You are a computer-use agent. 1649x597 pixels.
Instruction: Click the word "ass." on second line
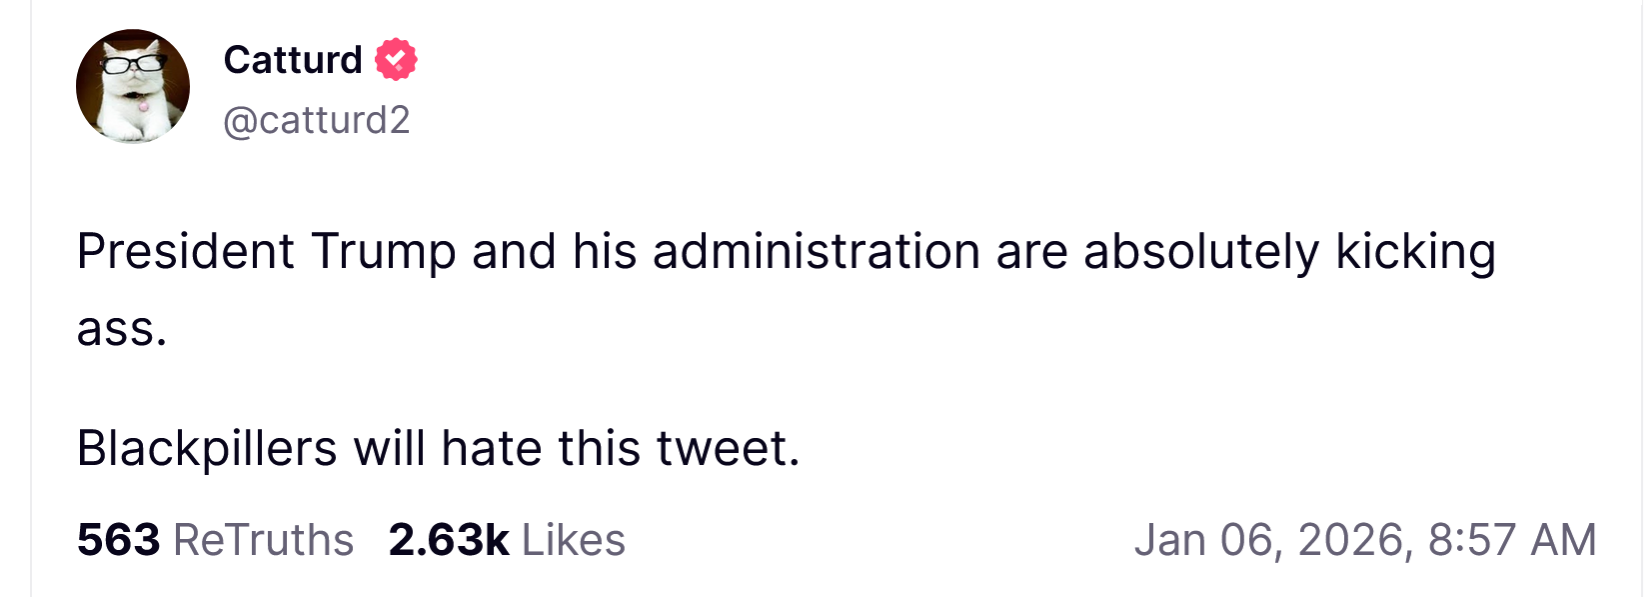pyautogui.click(x=122, y=330)
